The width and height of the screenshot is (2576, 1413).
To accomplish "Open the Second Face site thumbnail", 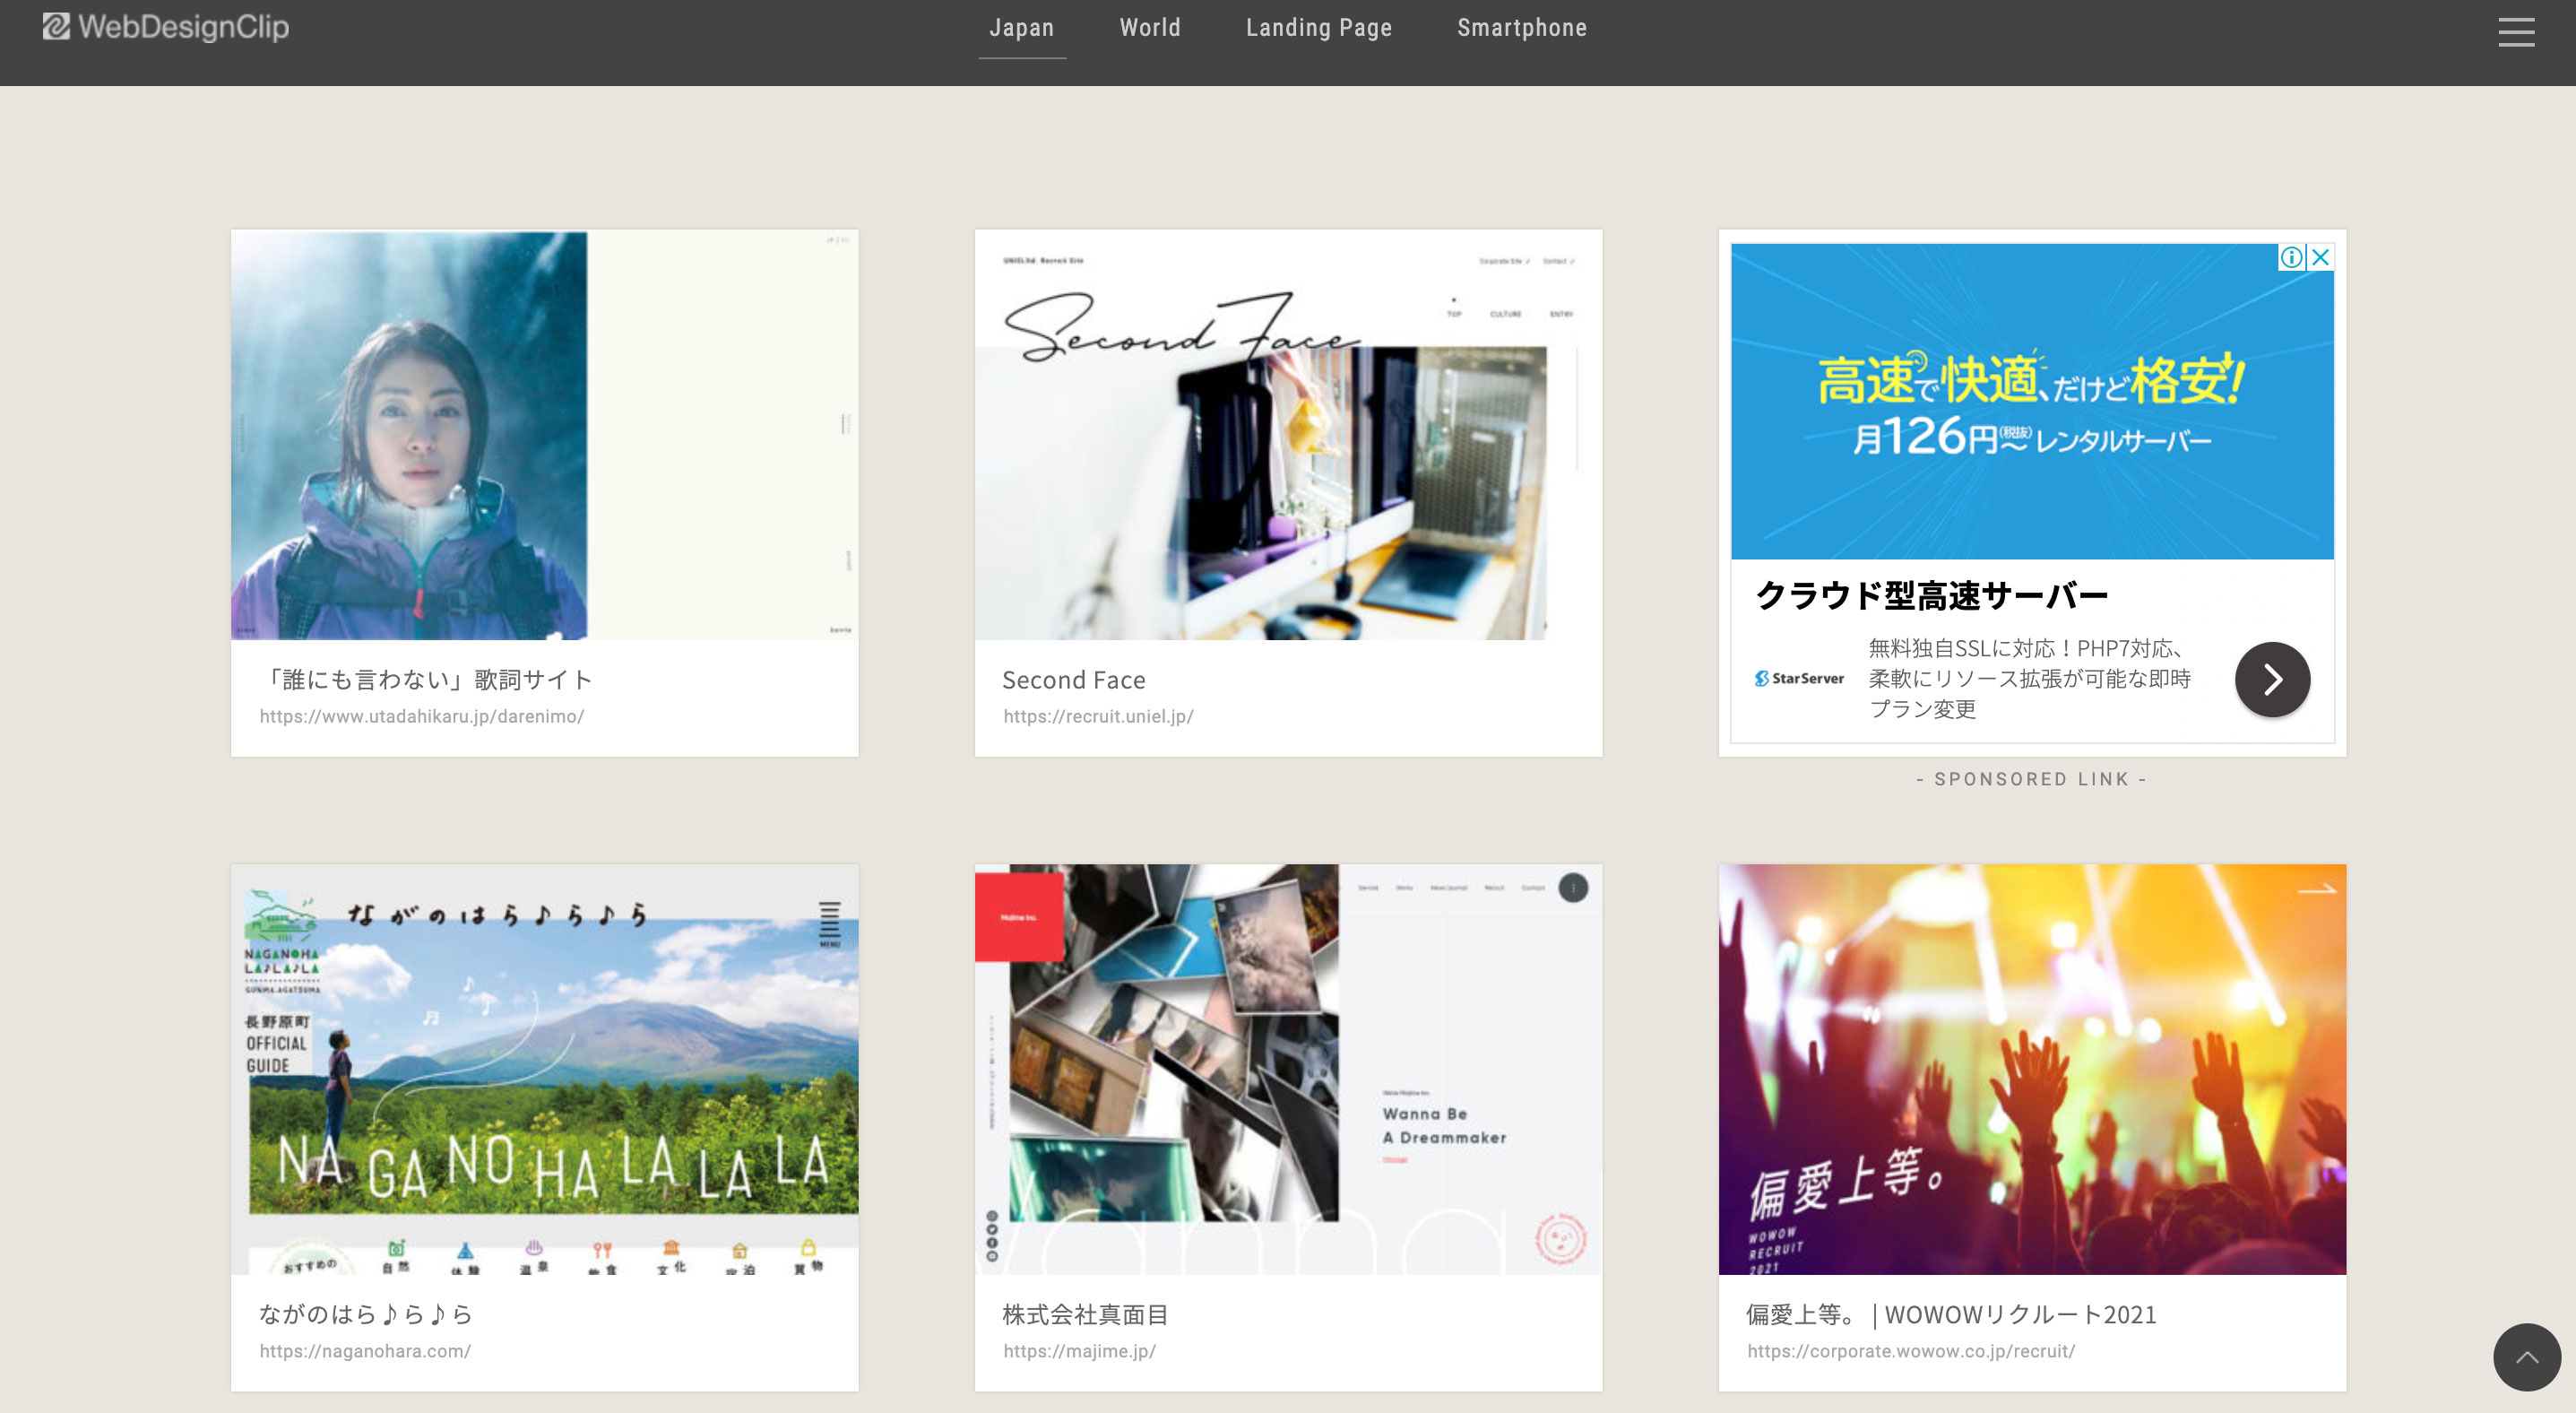I will (x=1288, y=435).
